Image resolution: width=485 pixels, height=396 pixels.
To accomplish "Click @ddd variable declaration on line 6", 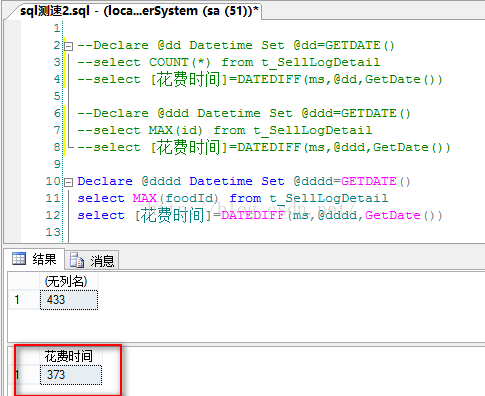I will tap(173, 113).
